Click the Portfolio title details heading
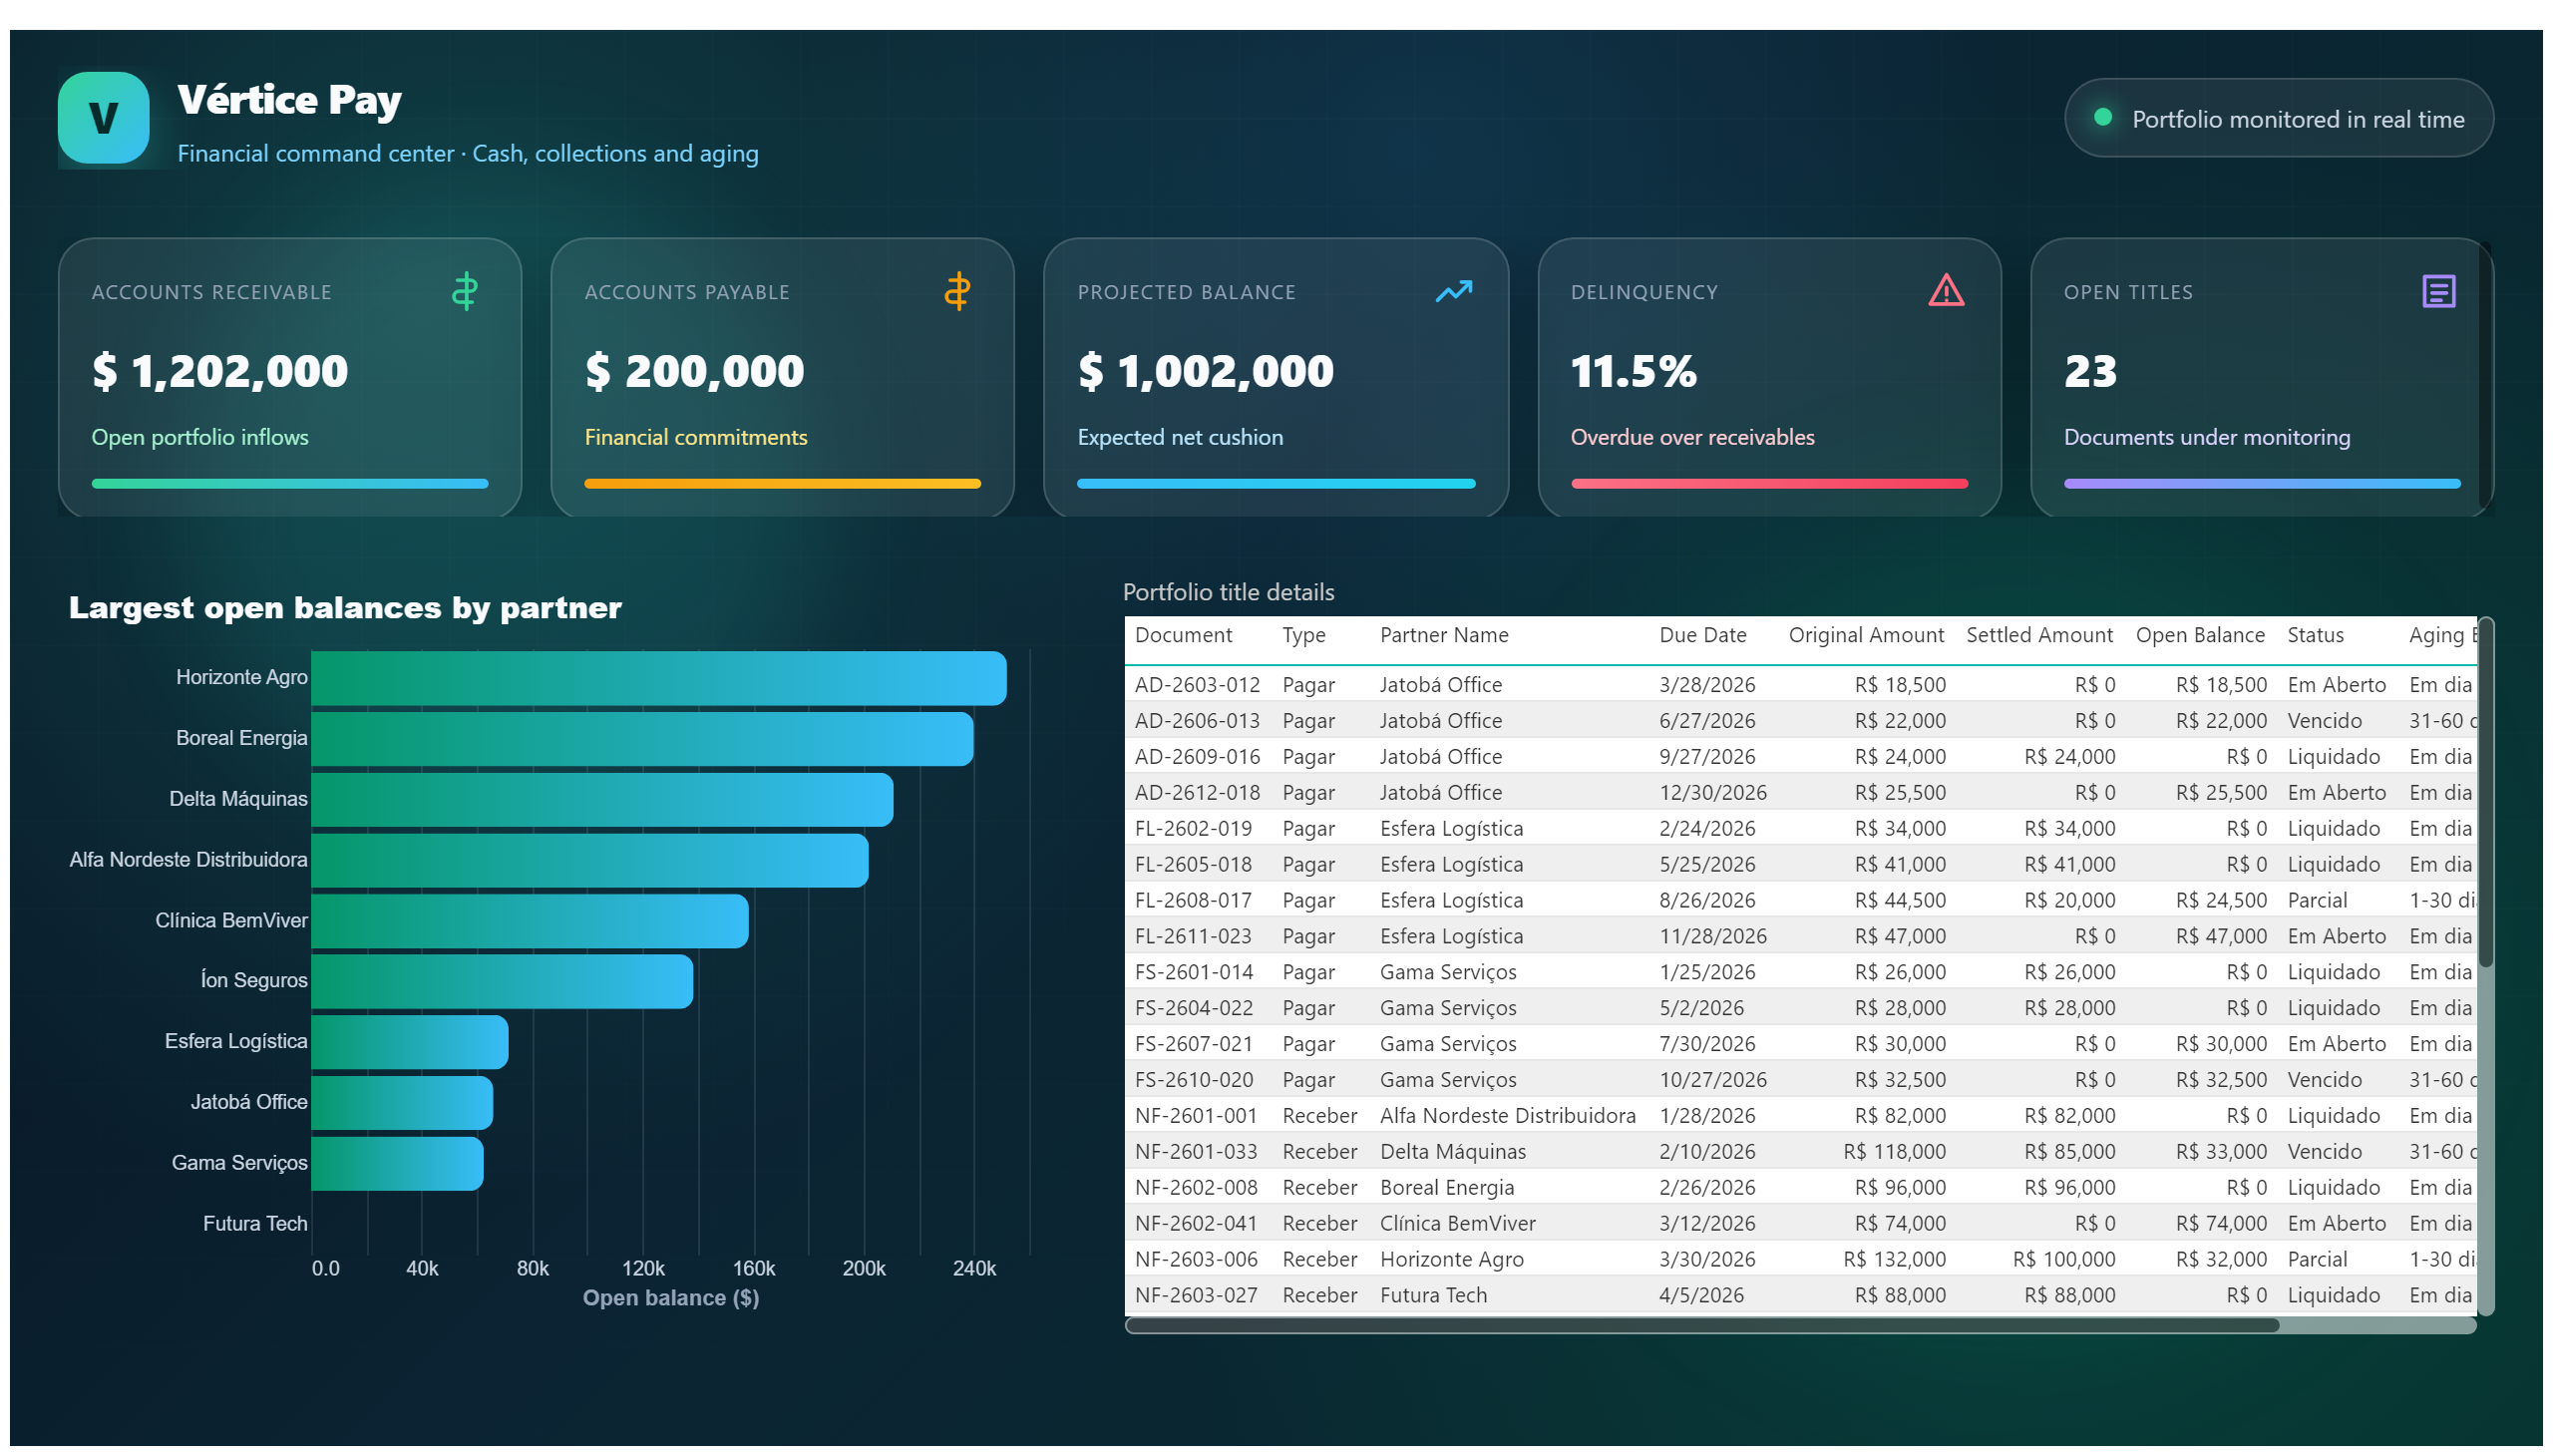The image size is (2553, 1456). pyautogui.click(x=1227, y=592)
